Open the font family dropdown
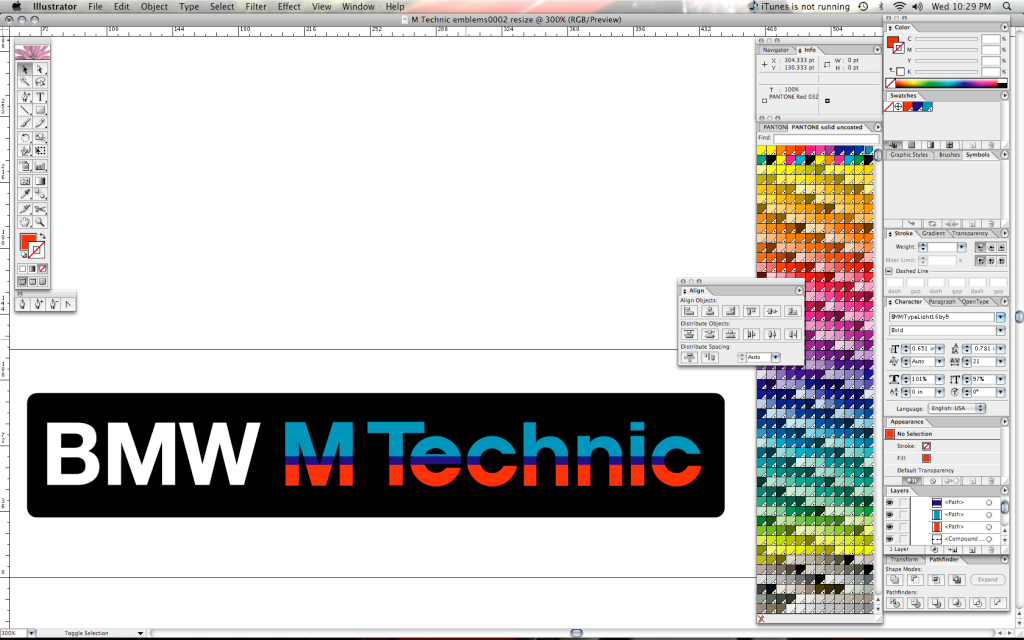Image resolution: width=1024 pixels, height=640 pixels. tap(1000, 317)
